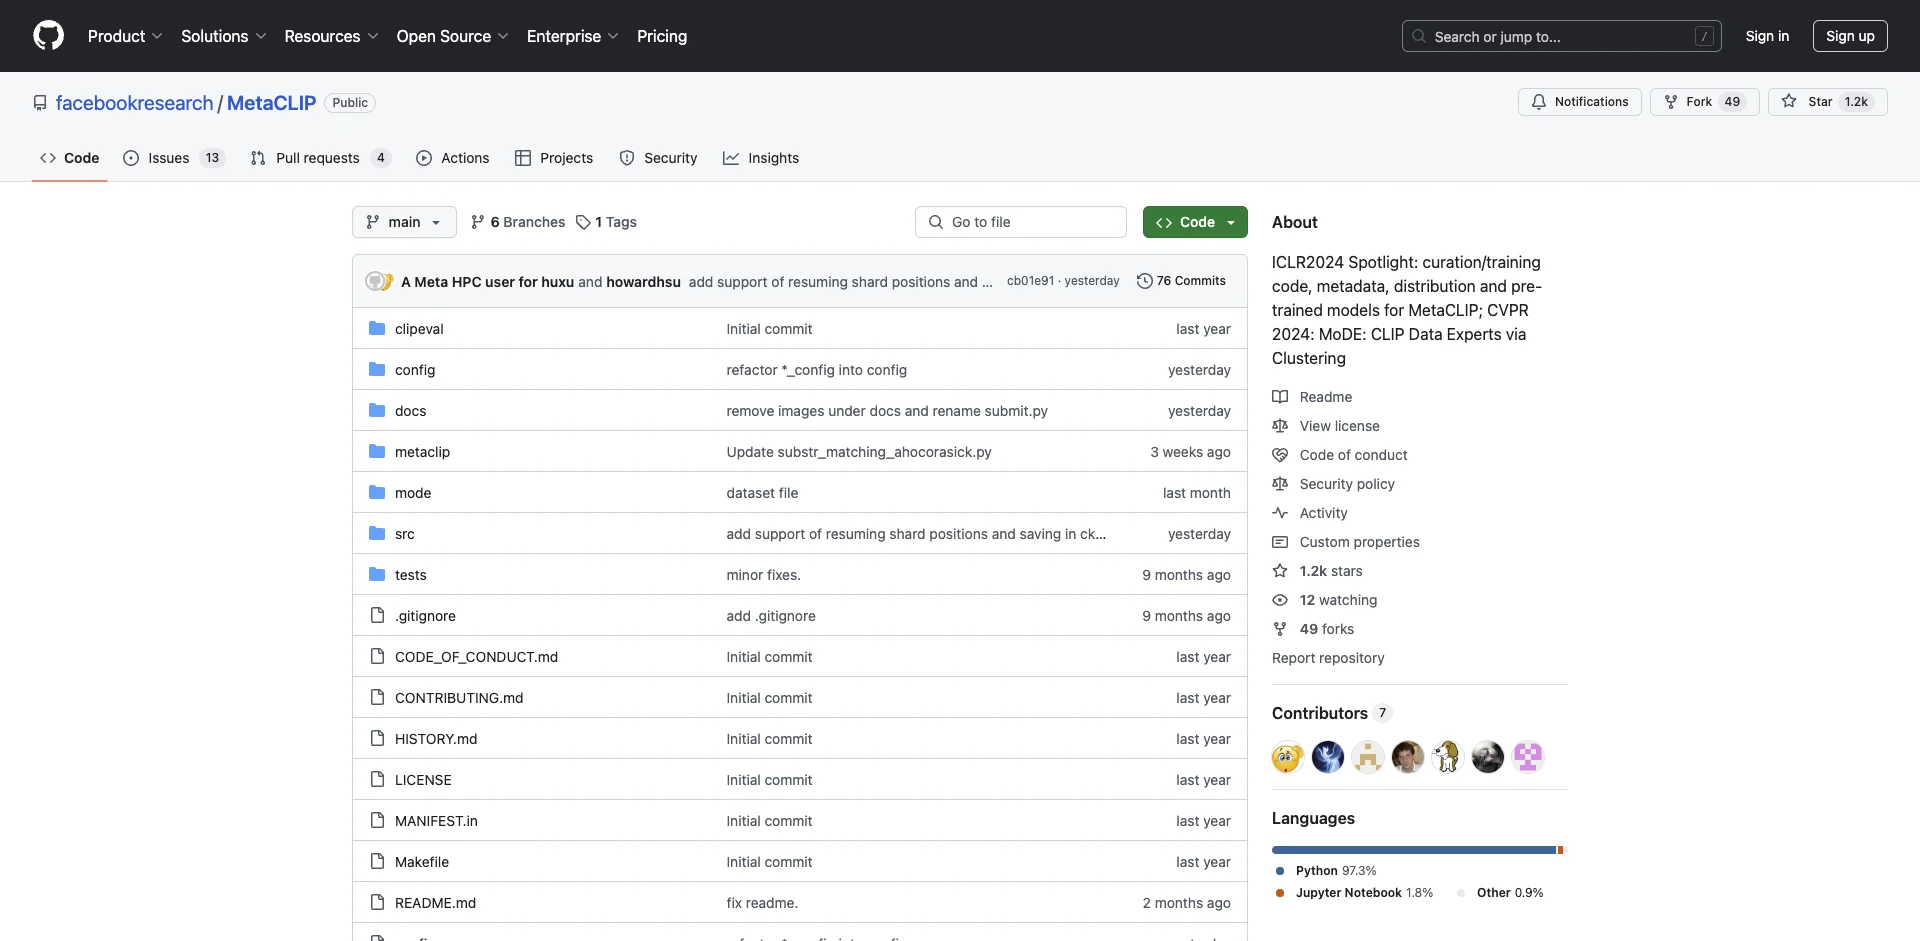Open the 'Update substr_matching_ahocorasick.py' commit
1920x941 pixels.
click(x=859, y=452)
